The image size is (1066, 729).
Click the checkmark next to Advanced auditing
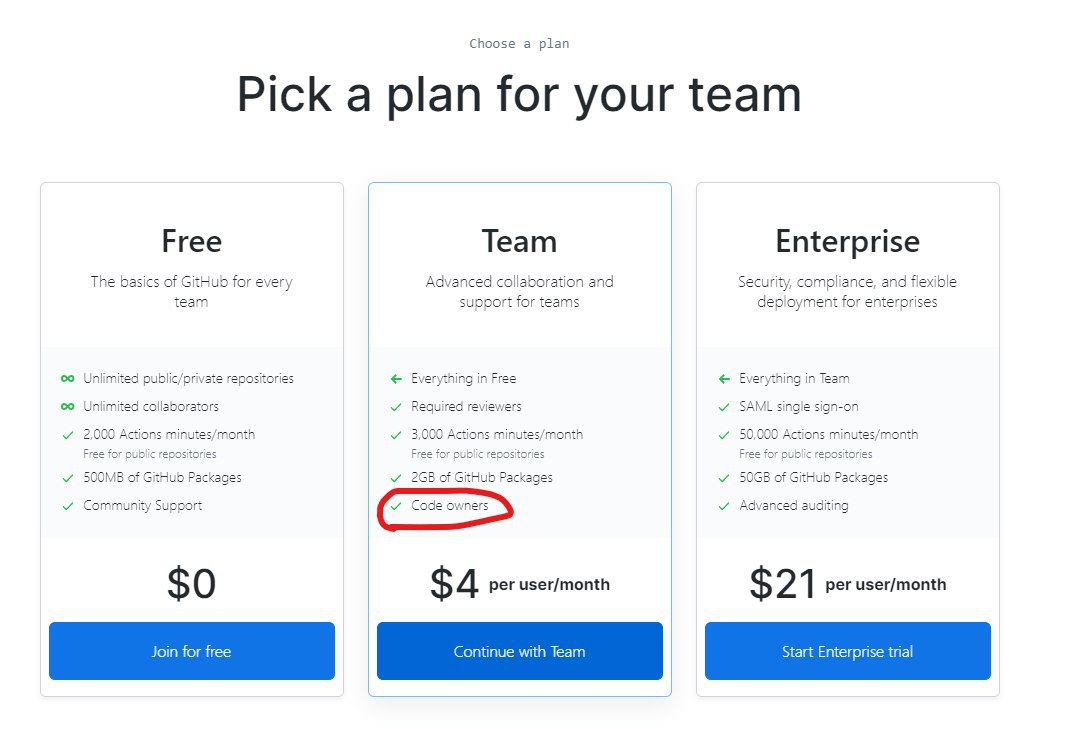coord(724,506)
